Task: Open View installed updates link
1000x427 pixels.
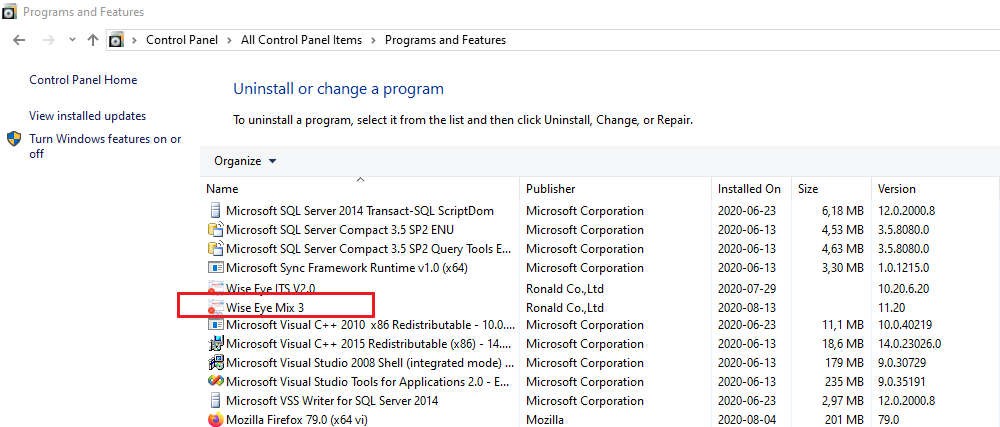Action: click(87, 116)
